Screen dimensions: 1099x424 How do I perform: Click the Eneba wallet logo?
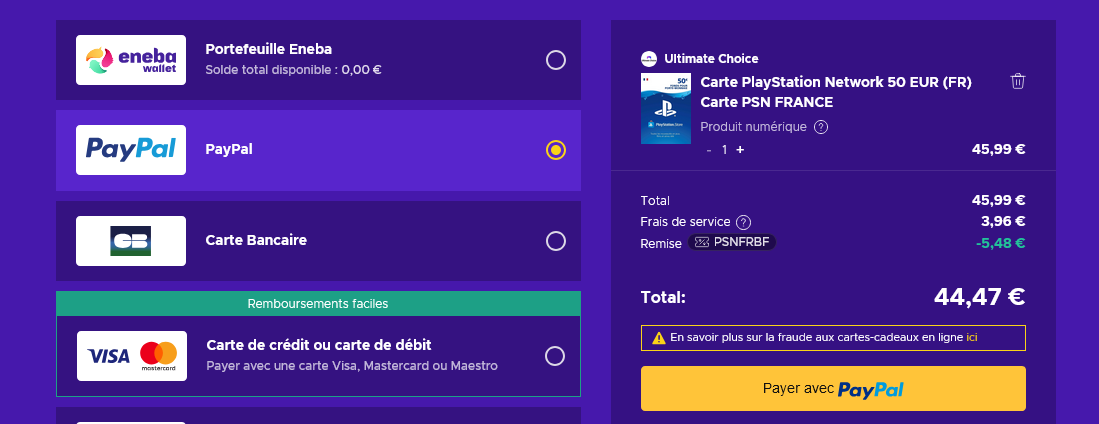(x=131, y=60)
